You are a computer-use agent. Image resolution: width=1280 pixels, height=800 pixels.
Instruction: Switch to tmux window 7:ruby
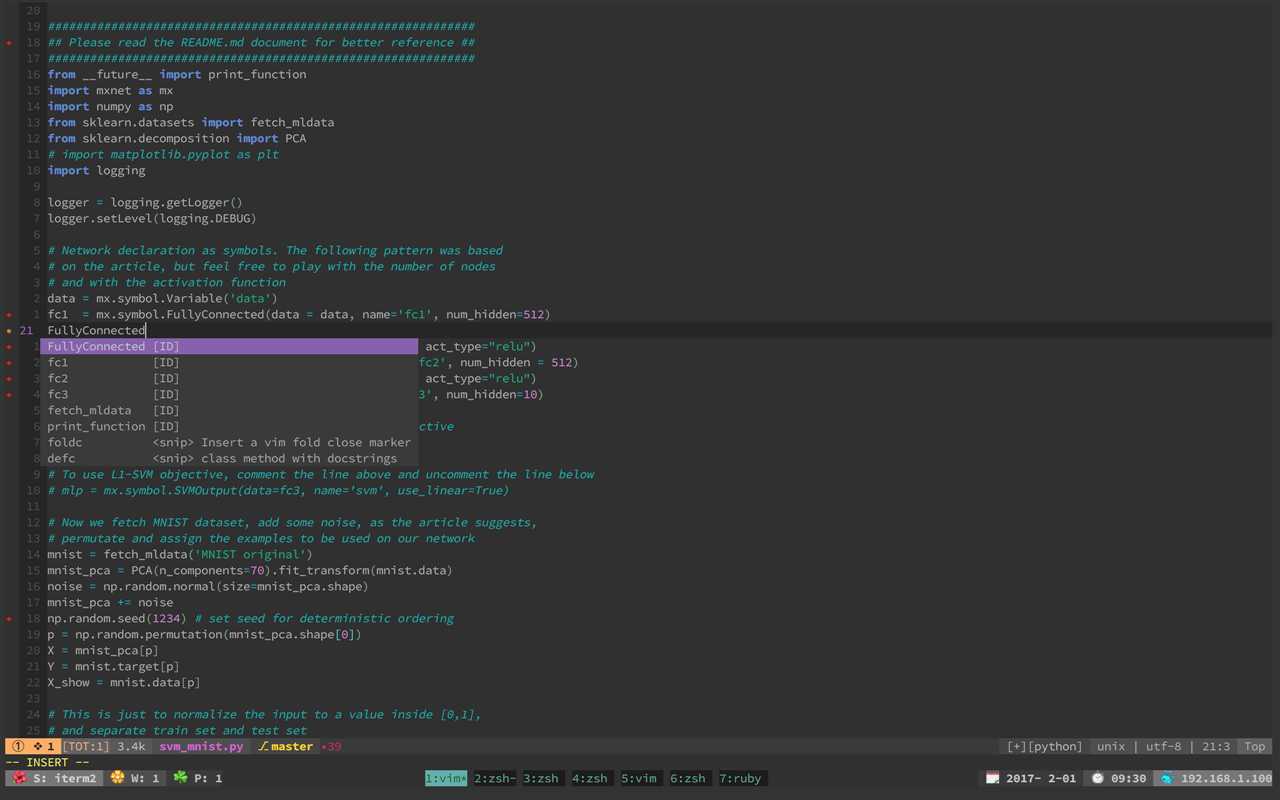point(740,778)
